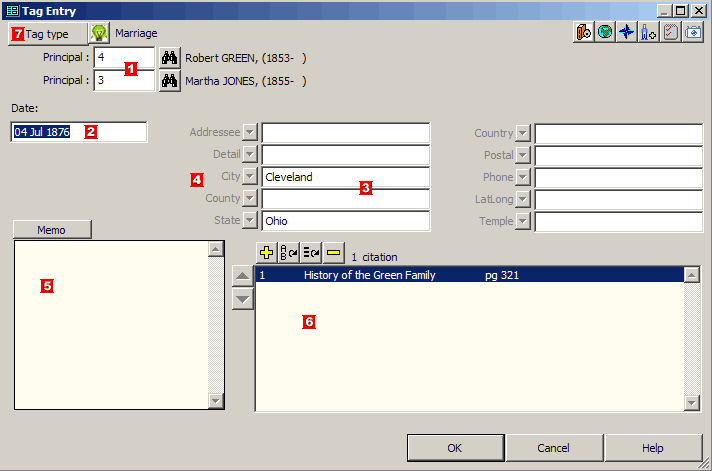The image size is (712, 471).
Task: Click the Addressee text field
Action: click(346, 133)
